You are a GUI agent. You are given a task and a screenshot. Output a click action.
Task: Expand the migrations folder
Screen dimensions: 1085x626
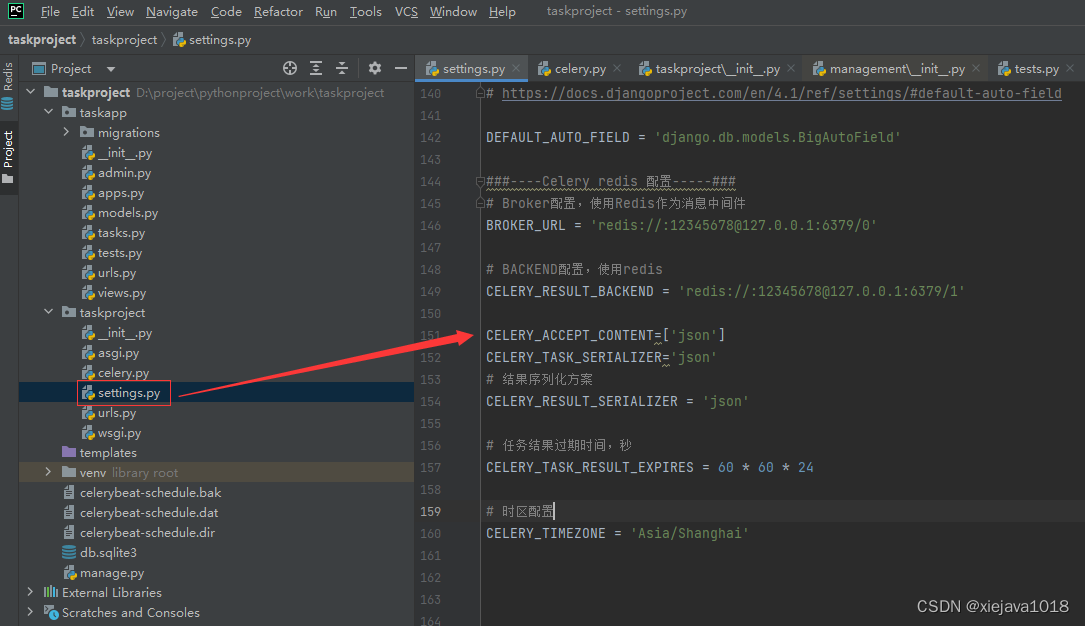pyautogui.click(x=66, y=132)
